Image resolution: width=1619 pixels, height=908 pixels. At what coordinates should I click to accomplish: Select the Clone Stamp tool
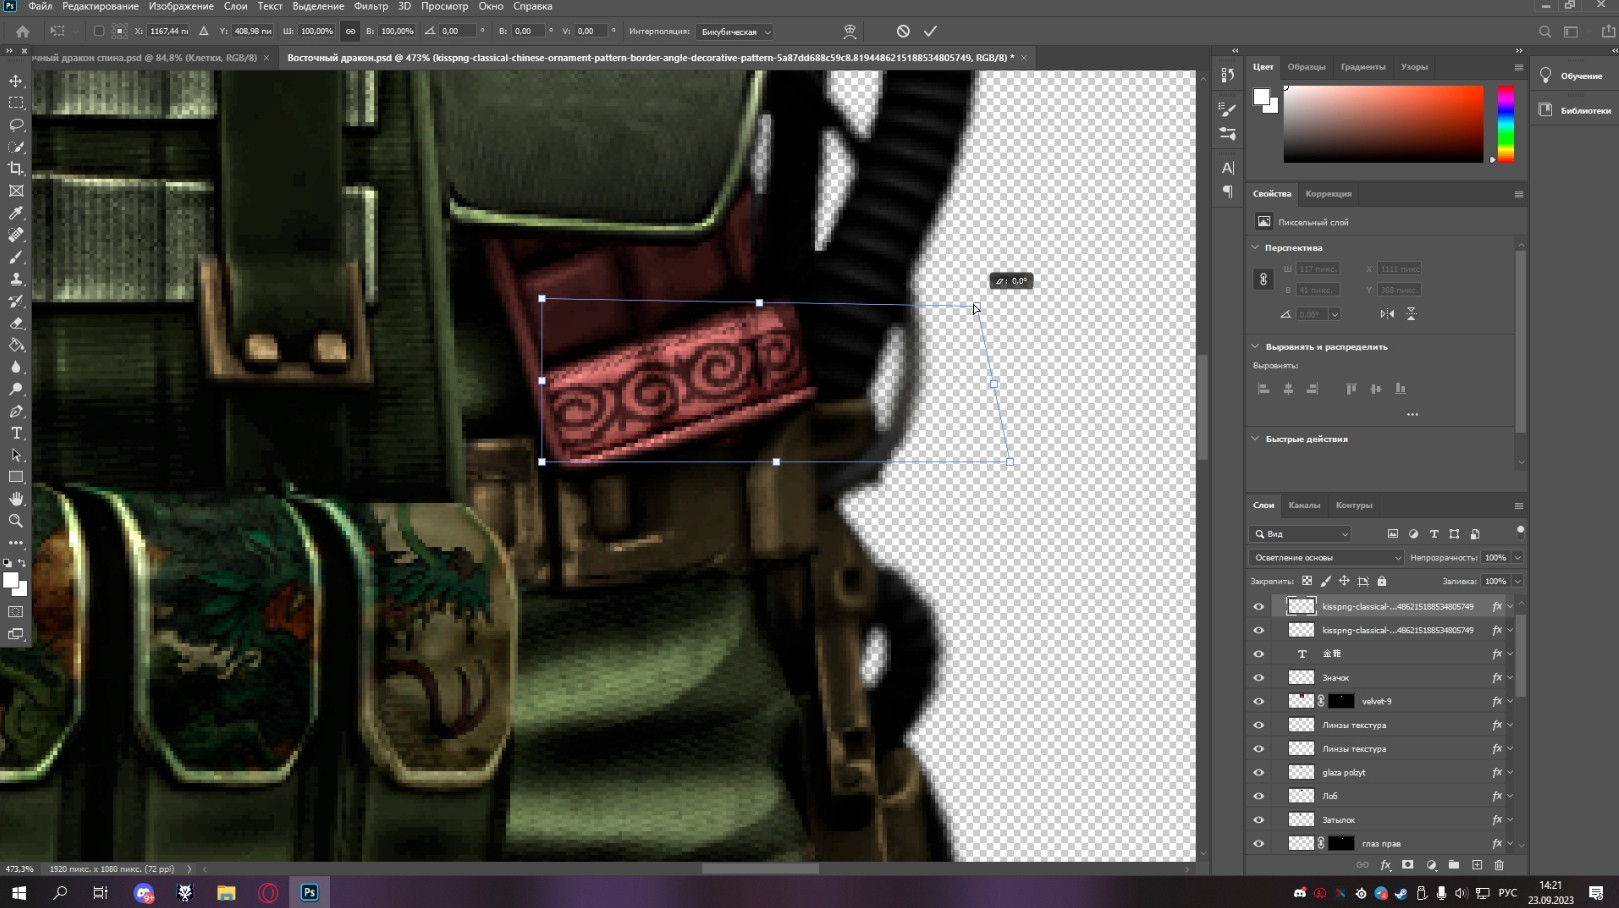[x=16, y=279]
